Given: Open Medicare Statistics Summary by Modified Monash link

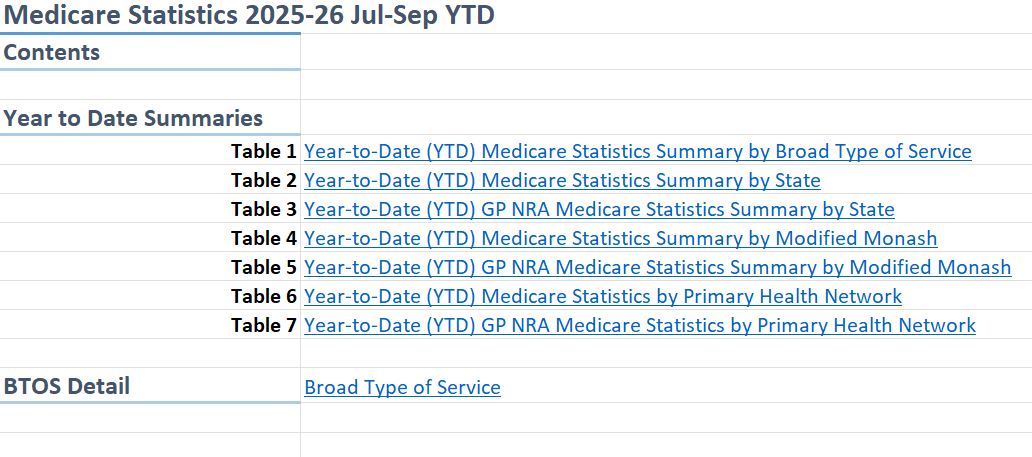Looking at the screenshot, I should click(x=620, y=239).
